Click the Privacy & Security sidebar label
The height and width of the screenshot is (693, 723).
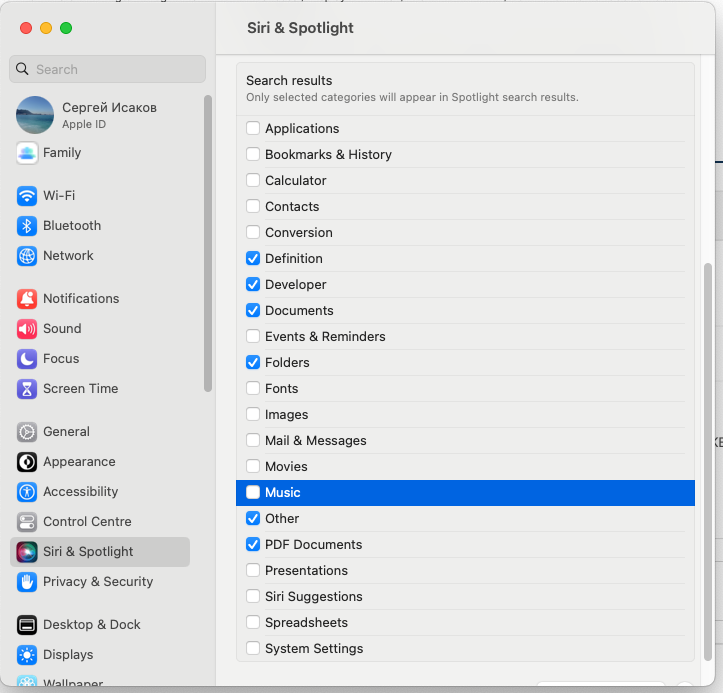coord(98,581)
